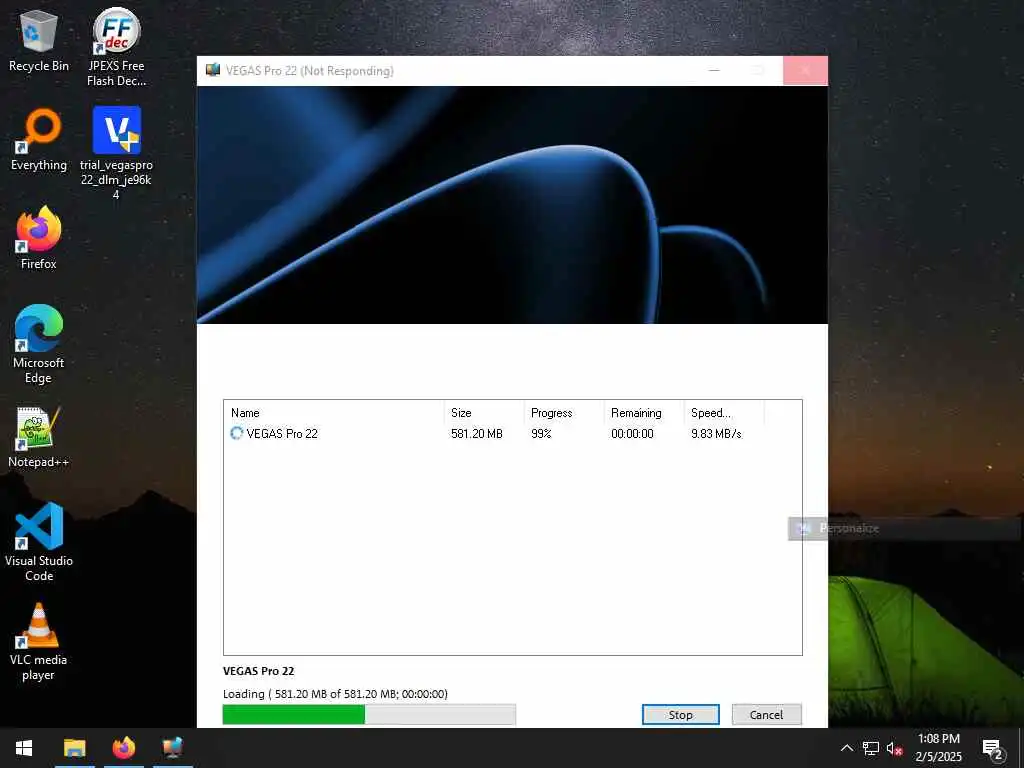Open File Explorer from the taskbar
The height and width of the screenshot is (768, 1024).
click(74, 748)
